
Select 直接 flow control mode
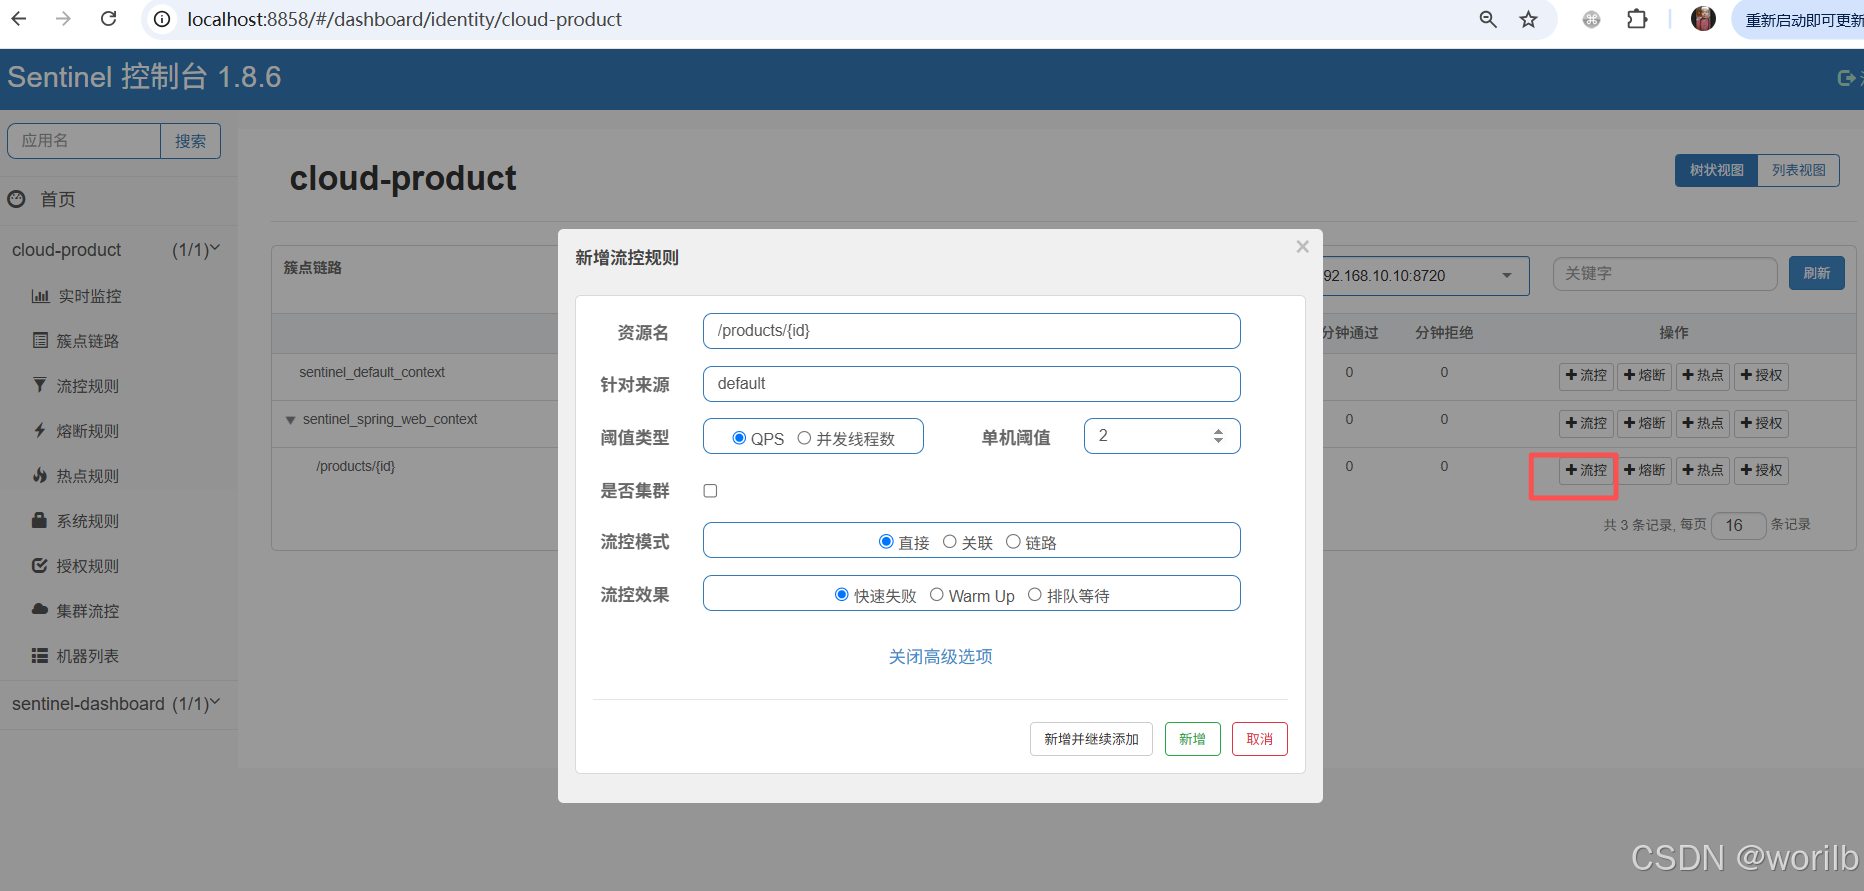(886, 541)
